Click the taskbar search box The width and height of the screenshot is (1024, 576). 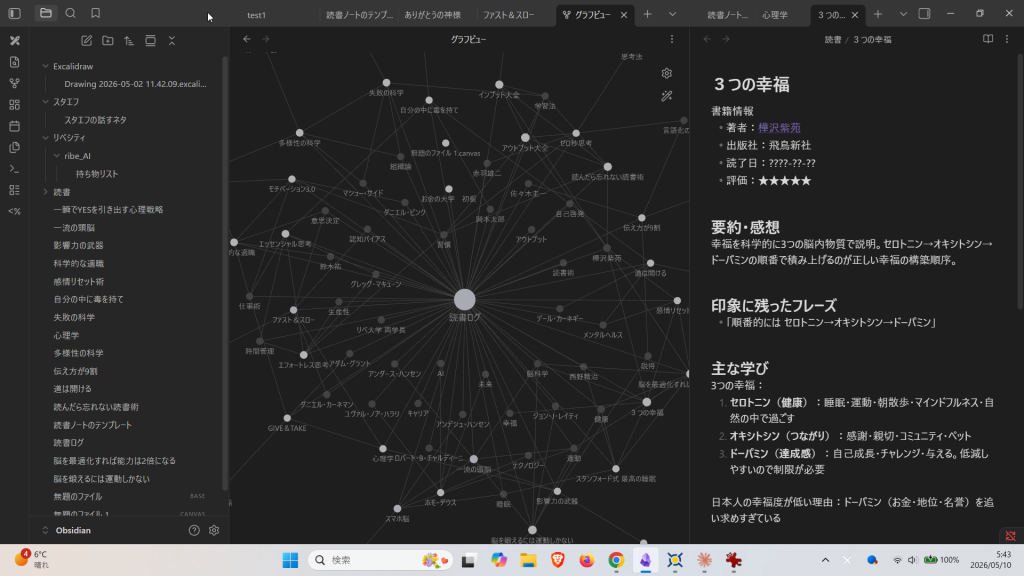(x=380, y=560)
